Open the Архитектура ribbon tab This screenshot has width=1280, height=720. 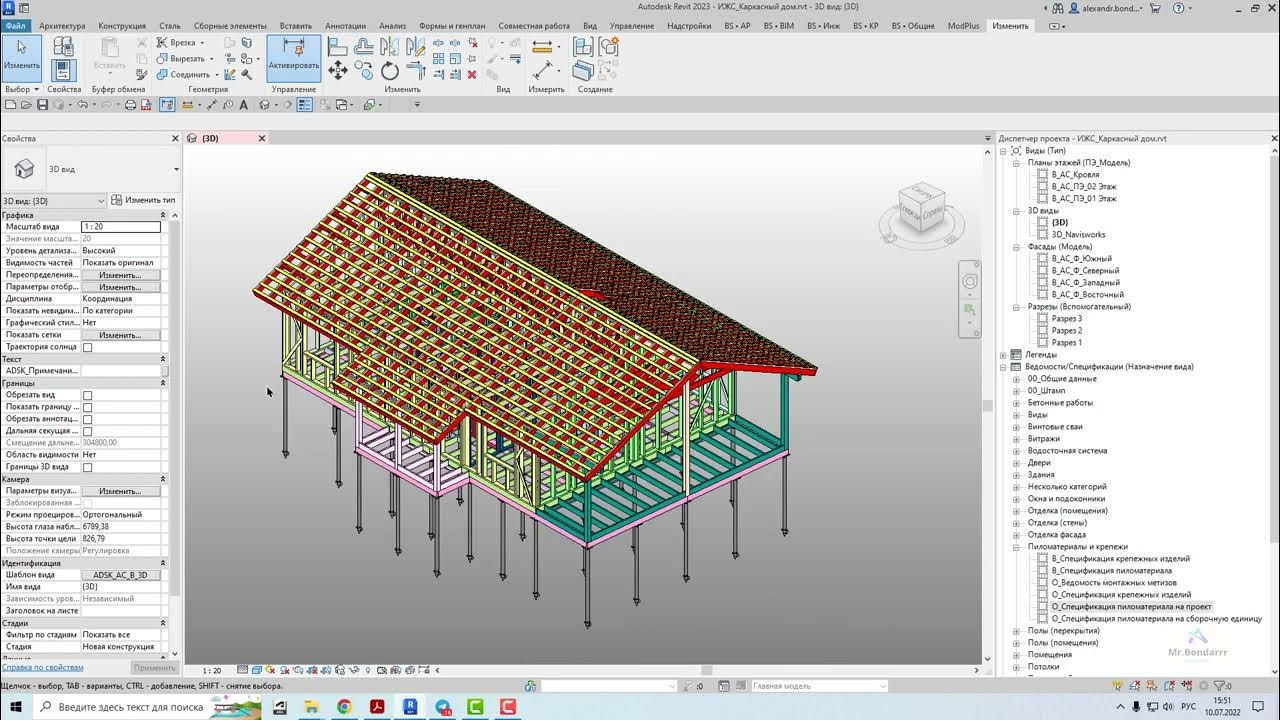tap(64, 26)
